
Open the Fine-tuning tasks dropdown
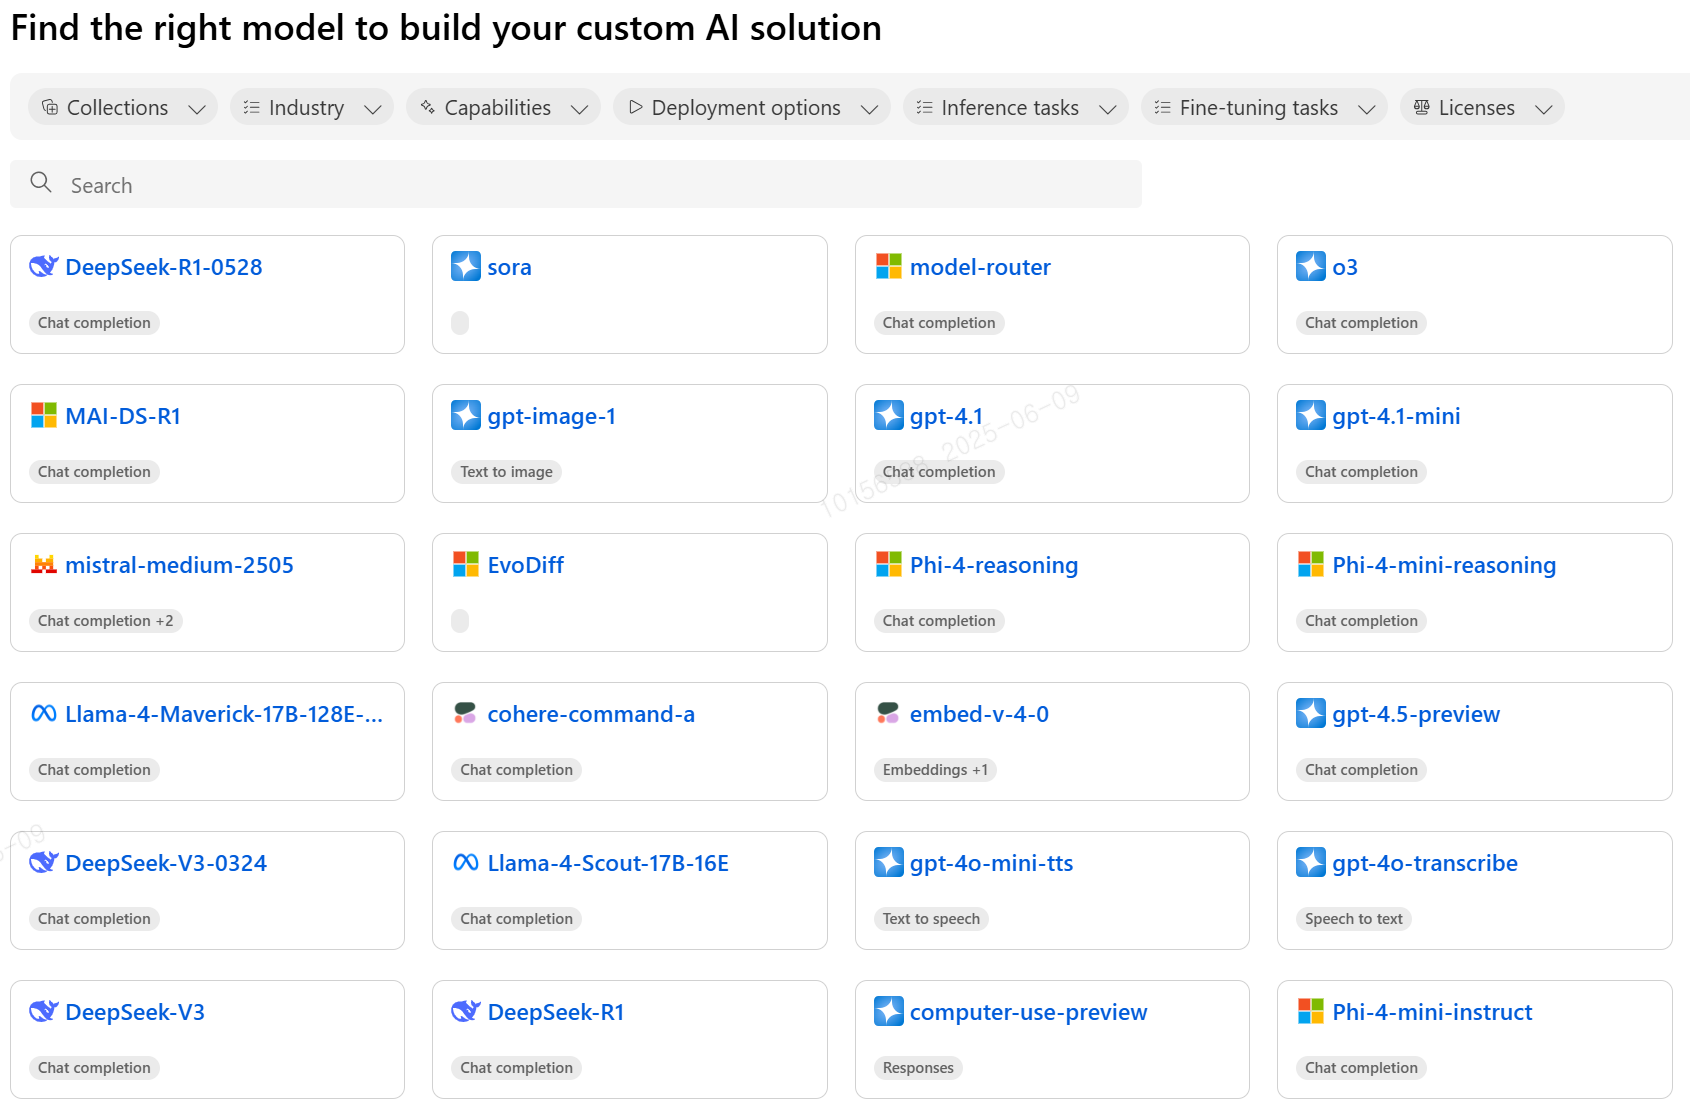click(1264, 107)
